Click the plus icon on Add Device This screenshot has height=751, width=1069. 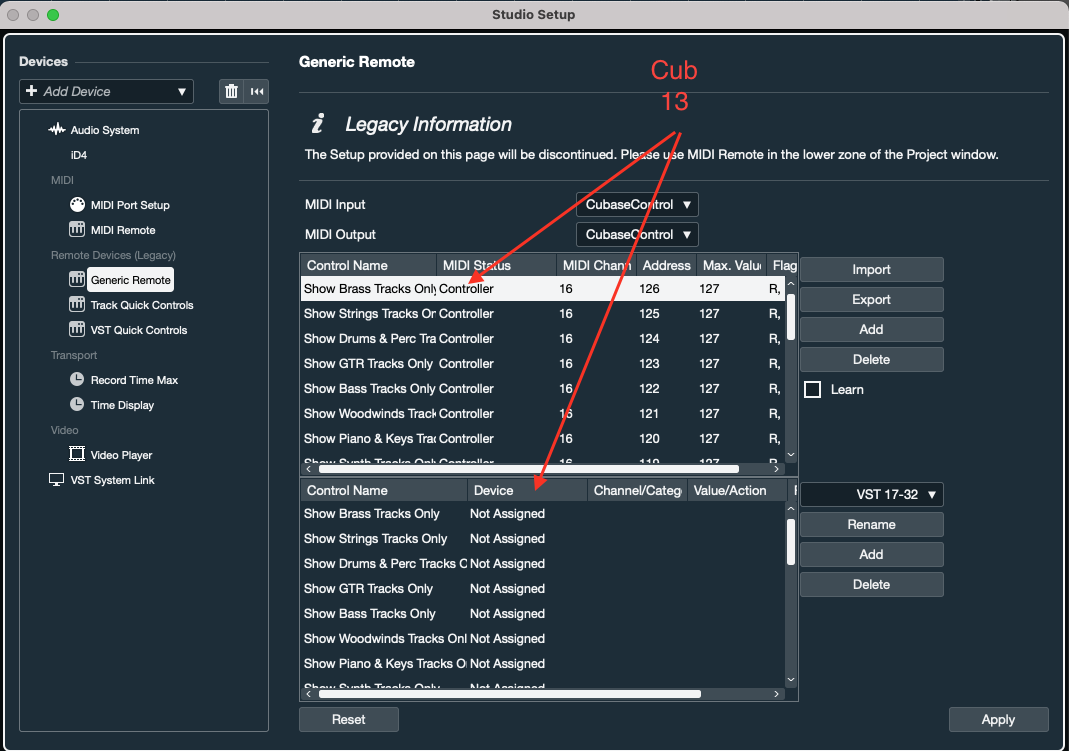pyautogui.click(x=31, y=91)
